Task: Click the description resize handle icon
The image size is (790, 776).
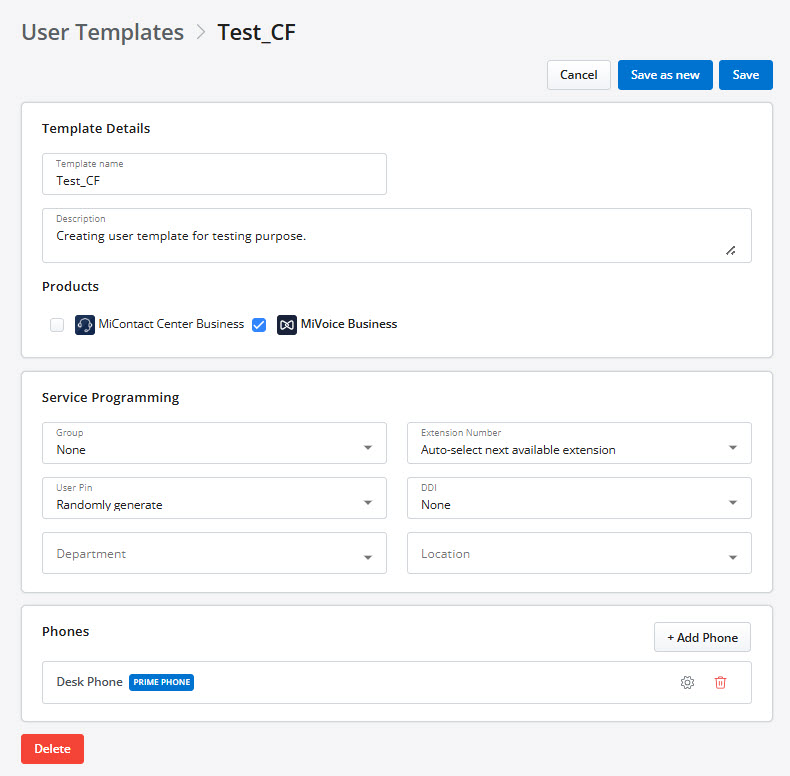Action: [731, 250]
